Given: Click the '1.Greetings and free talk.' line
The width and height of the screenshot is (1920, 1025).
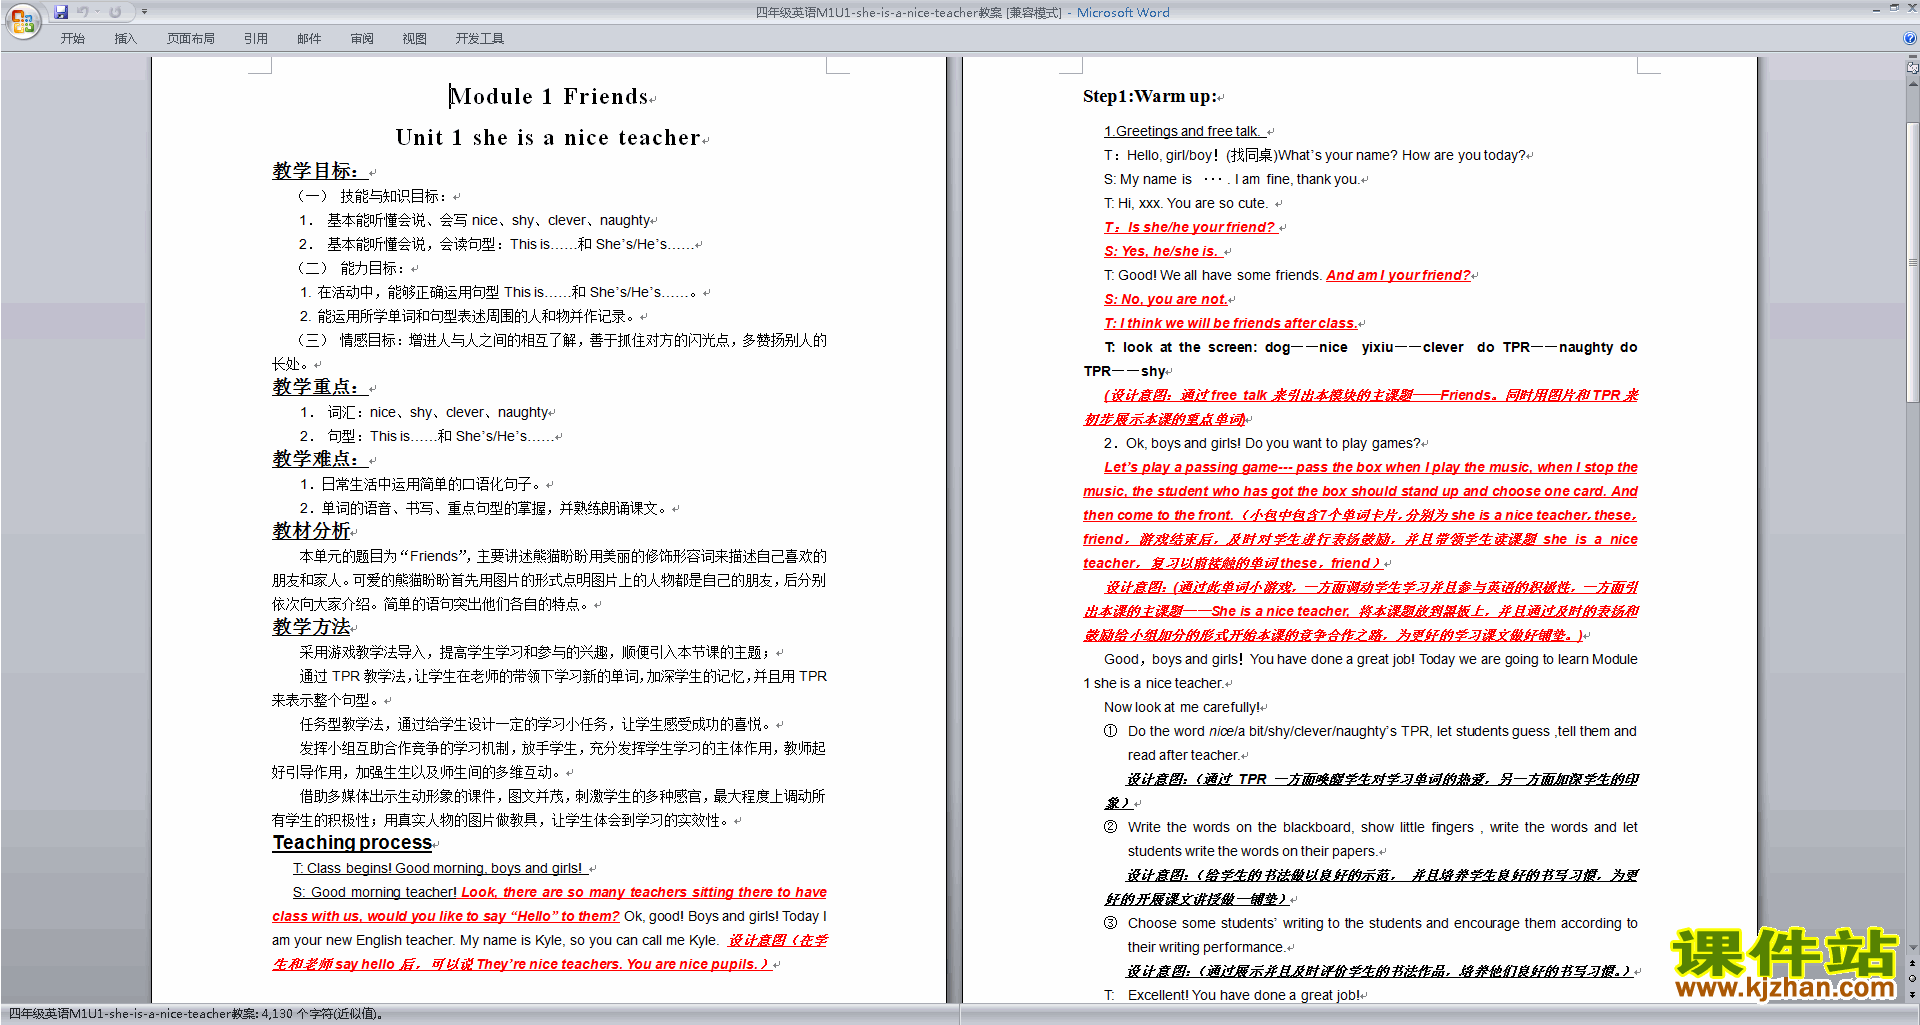Looking at the screenshot, I should pyautogui.click(x=1183, y=131).
